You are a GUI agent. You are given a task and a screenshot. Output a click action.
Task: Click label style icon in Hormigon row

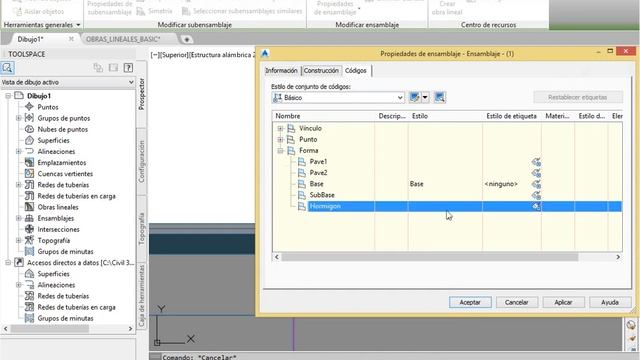point(536,206)
